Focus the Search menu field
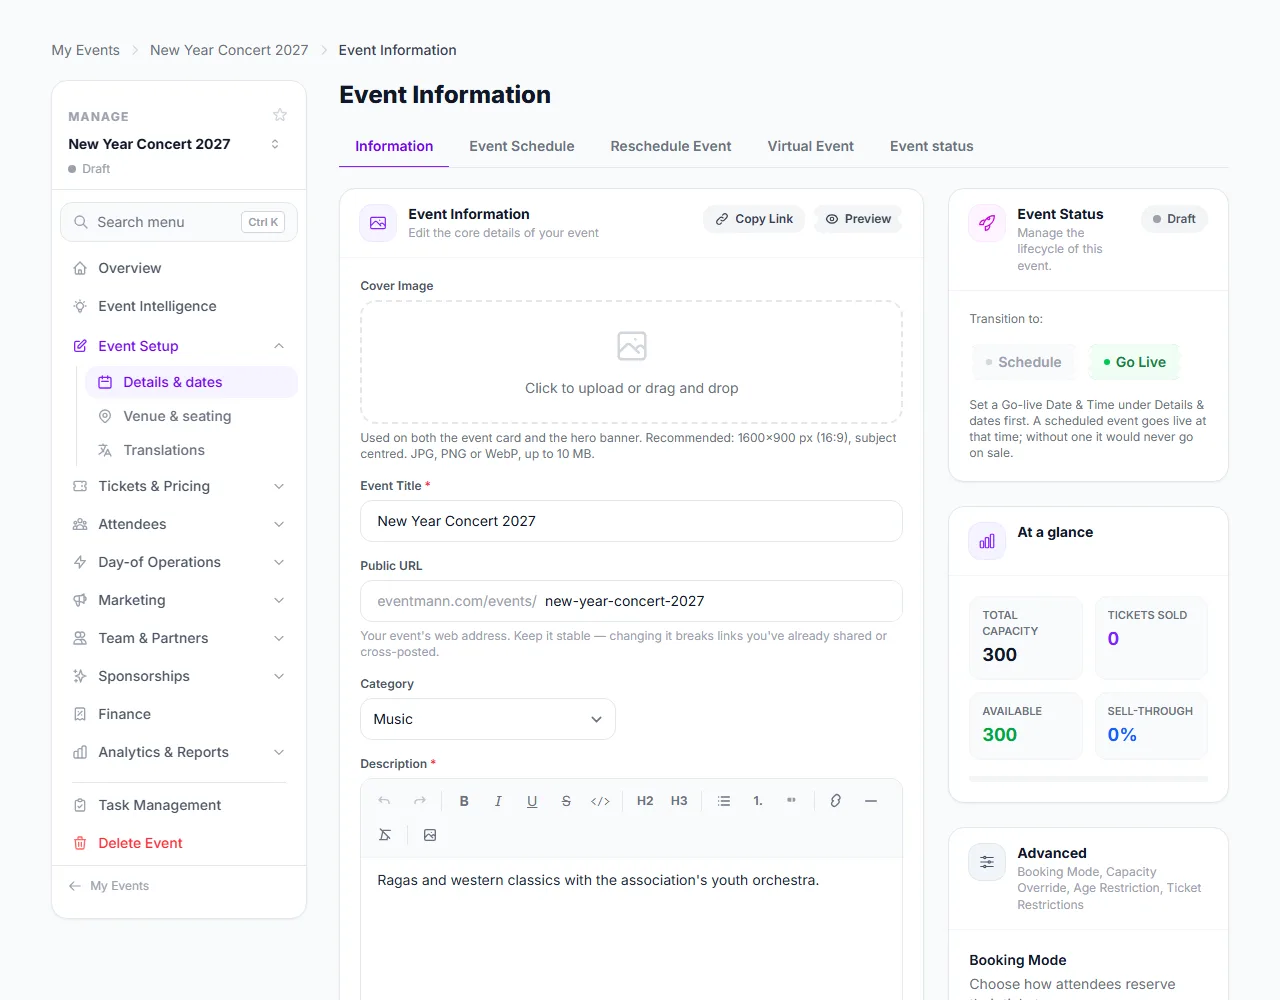This screenshot has height=1000, width=1280. pyautogui.click(x=179, y=222)
